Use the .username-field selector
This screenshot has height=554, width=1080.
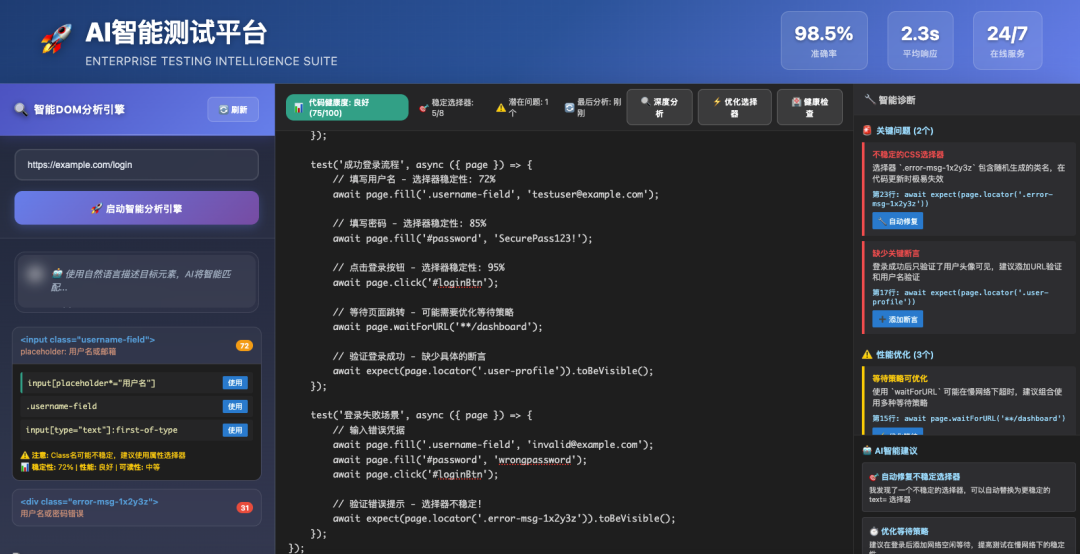(x=235, y=407)
